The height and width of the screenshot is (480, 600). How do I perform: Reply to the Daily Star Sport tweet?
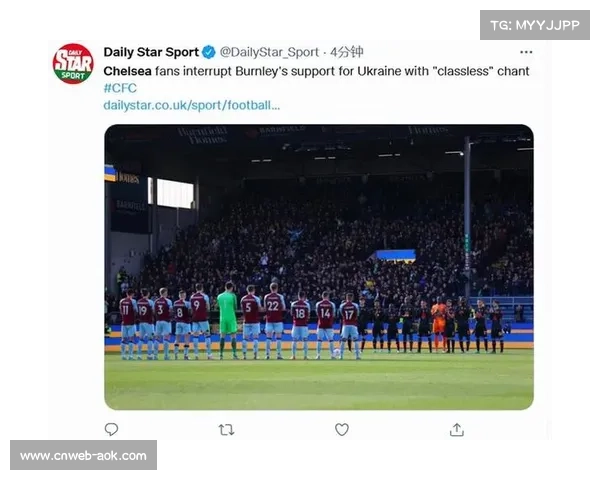(x=111, y=429)
